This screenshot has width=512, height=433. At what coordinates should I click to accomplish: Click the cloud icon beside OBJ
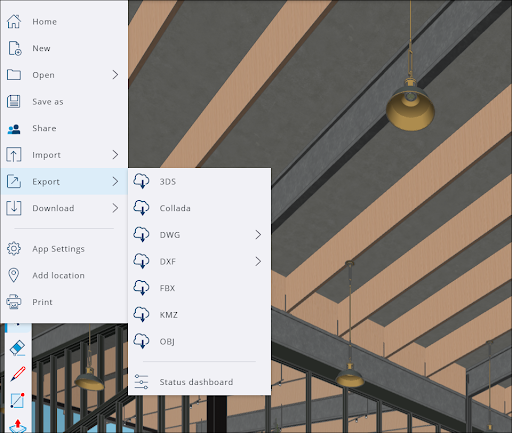(x=141, y=341)
